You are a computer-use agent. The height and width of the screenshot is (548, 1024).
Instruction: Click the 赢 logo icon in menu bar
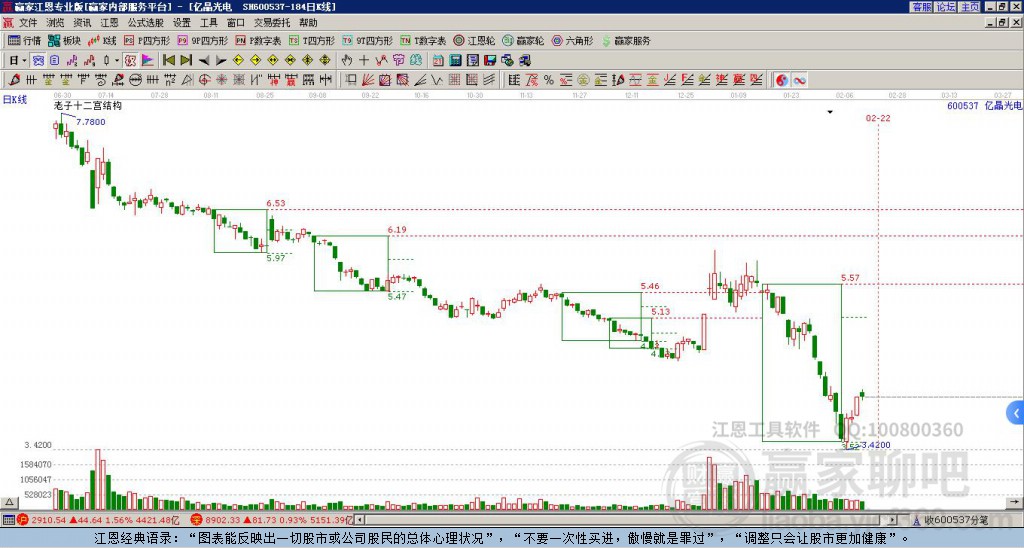(7, 23)
